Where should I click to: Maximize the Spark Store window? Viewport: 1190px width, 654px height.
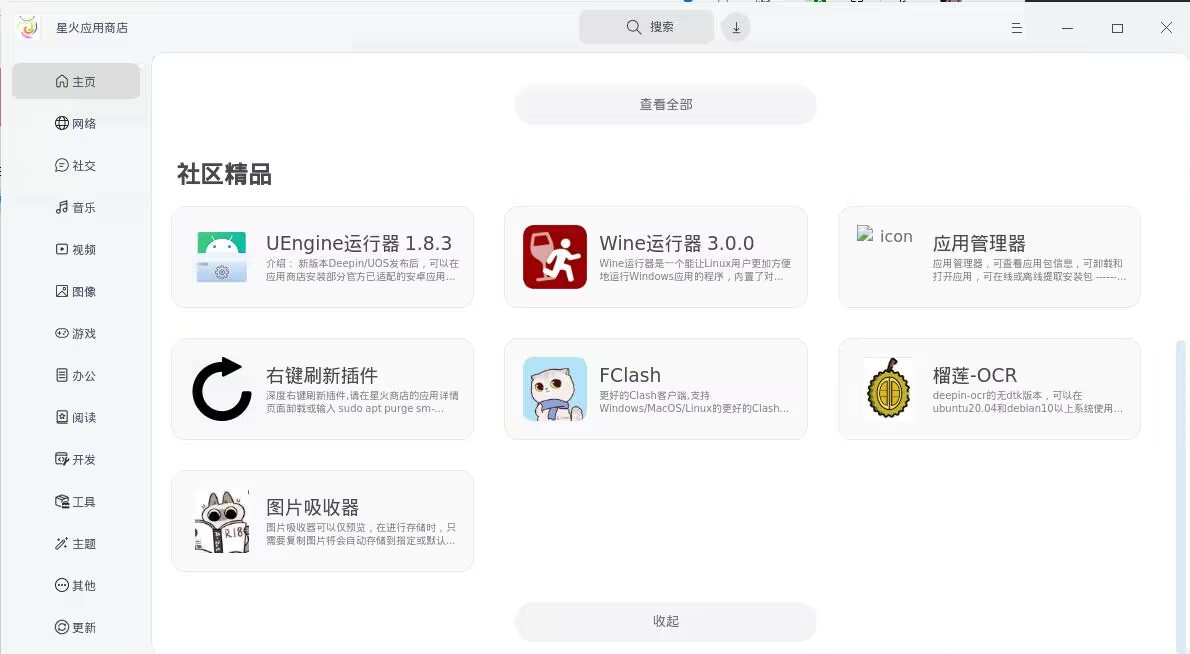click(1117, 28)
